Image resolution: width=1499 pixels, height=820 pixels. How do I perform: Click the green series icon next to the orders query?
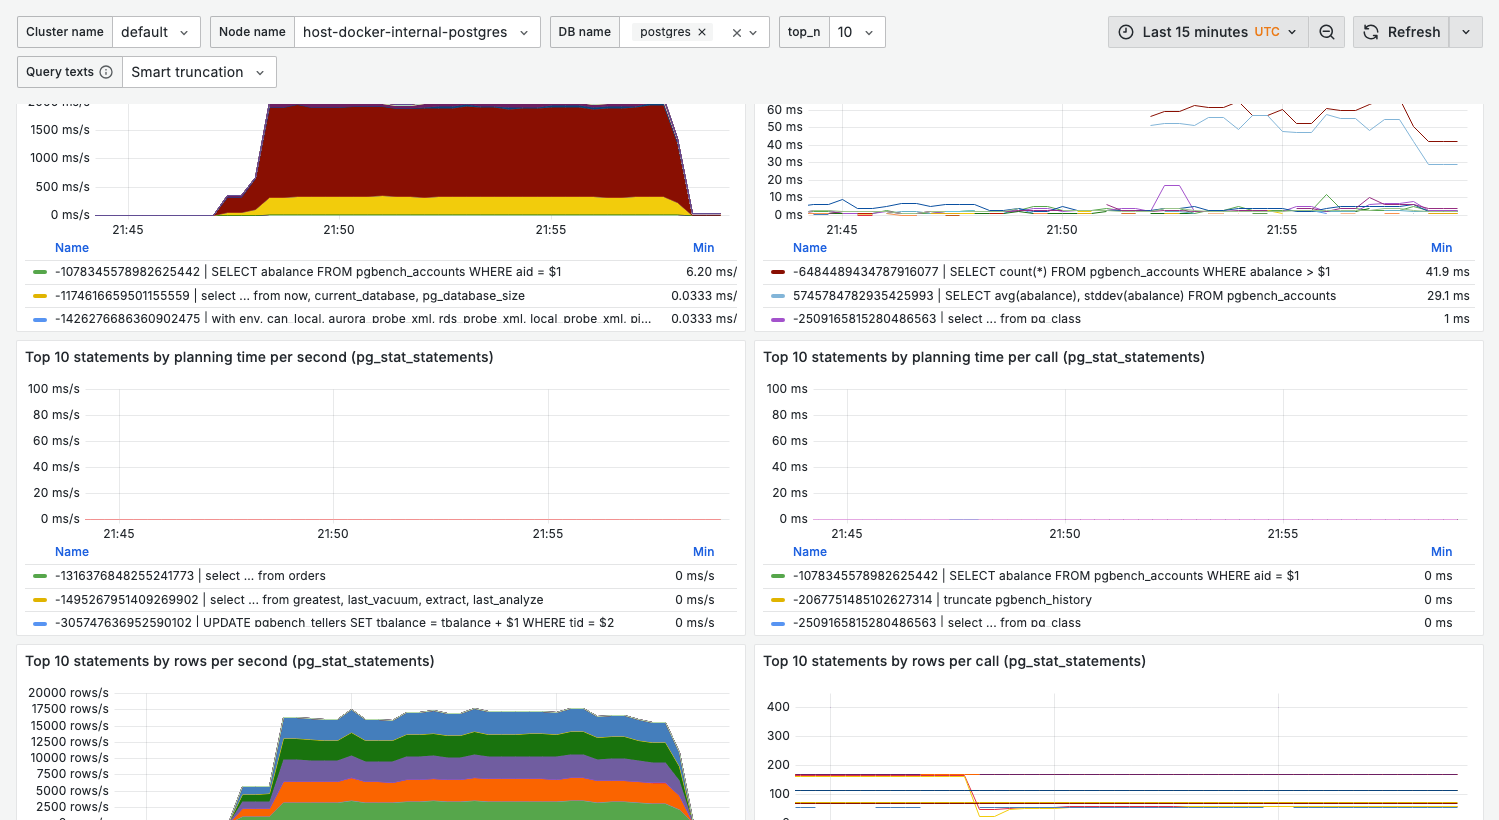[x=40, y=575]
